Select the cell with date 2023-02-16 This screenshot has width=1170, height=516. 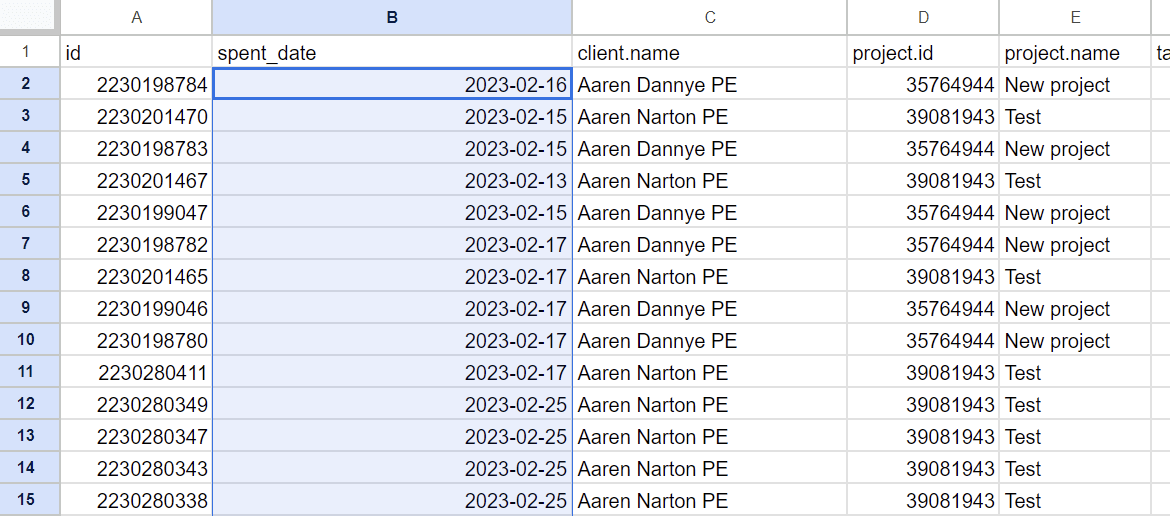click(392, 85)
